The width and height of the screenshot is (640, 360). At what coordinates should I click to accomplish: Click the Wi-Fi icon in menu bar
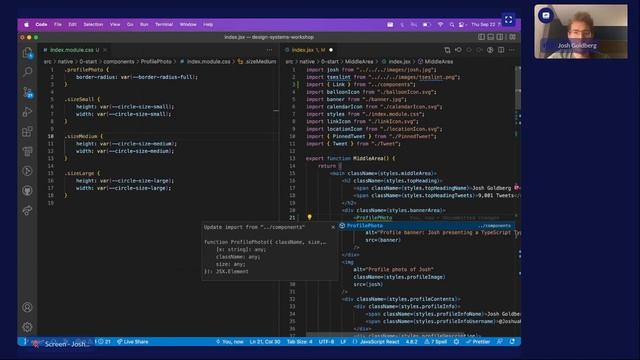click(x=440, y=24)
